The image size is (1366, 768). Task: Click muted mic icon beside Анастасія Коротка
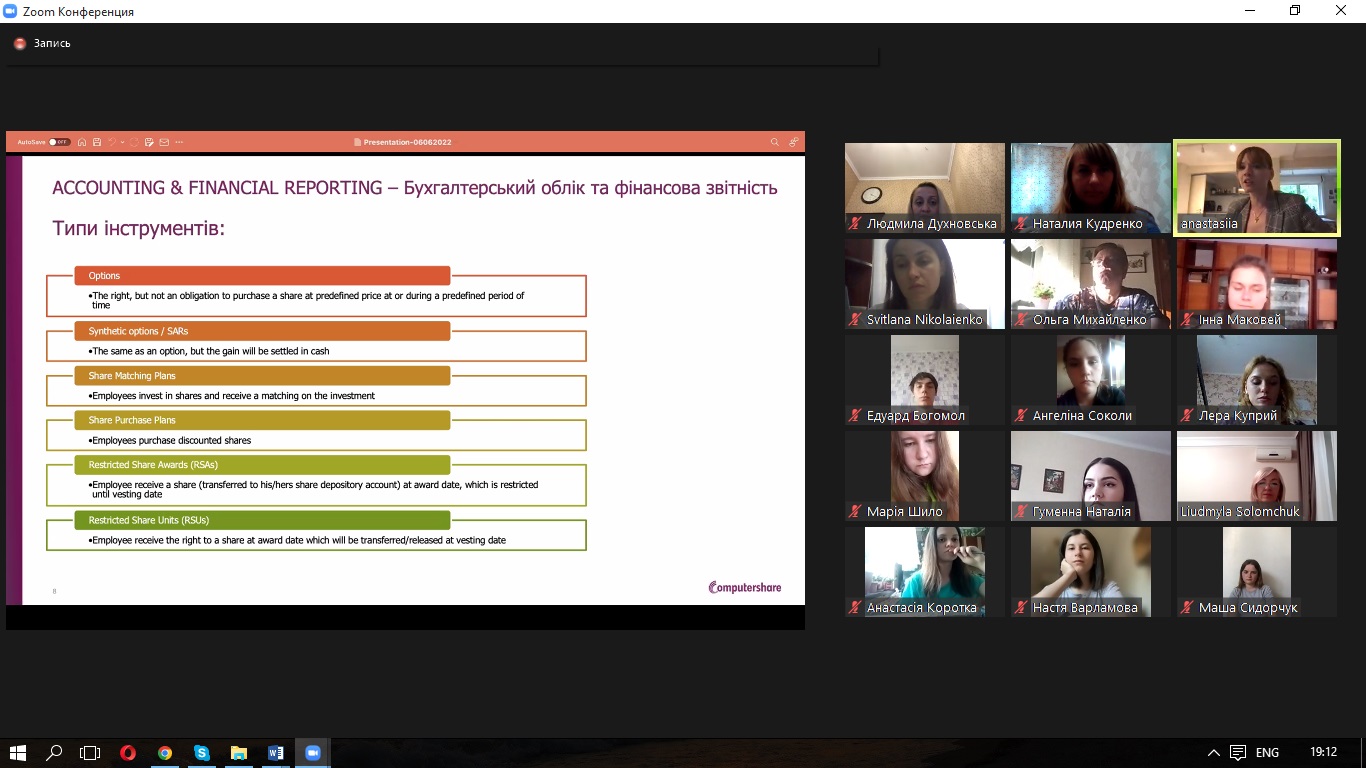(x=855, y=608)
